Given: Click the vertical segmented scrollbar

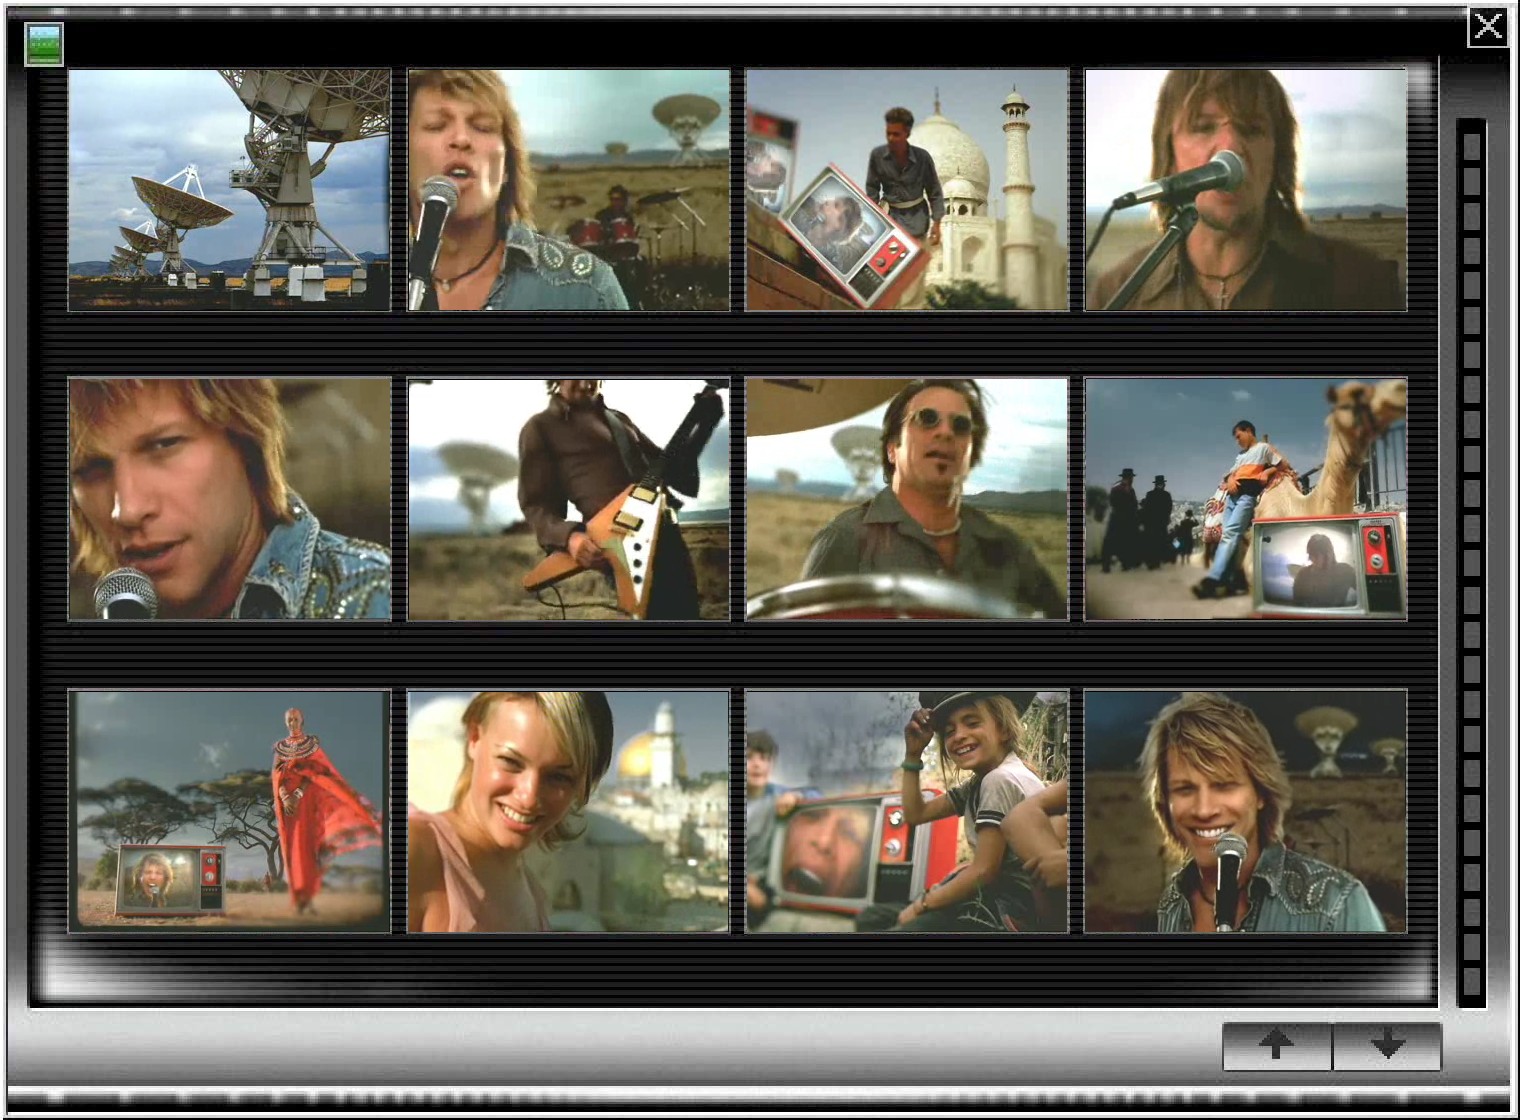Looking at the screenshot, I should tap(1471, 562).
